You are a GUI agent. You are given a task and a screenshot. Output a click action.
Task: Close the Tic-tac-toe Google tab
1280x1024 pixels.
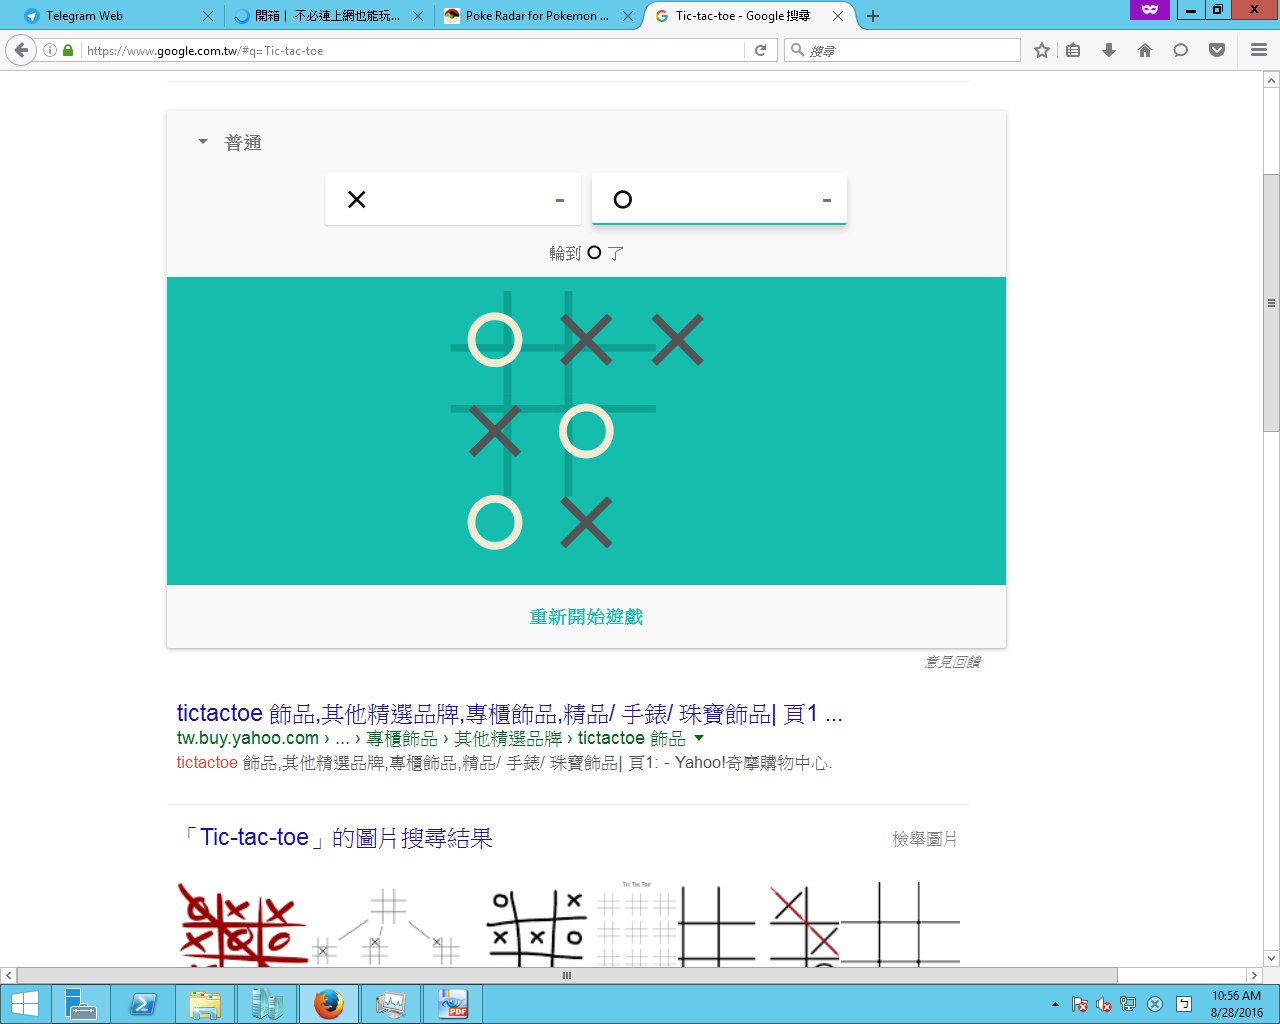click(838, 16)
